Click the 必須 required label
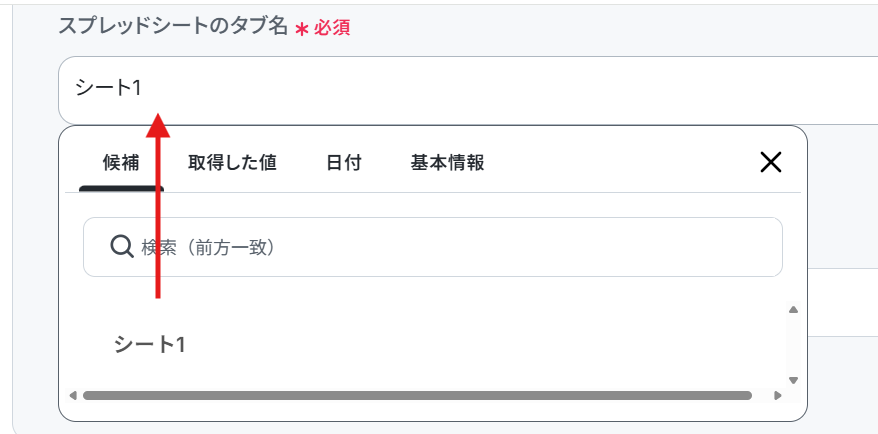This screenshot has width=878, height=434. click(332, 28)
